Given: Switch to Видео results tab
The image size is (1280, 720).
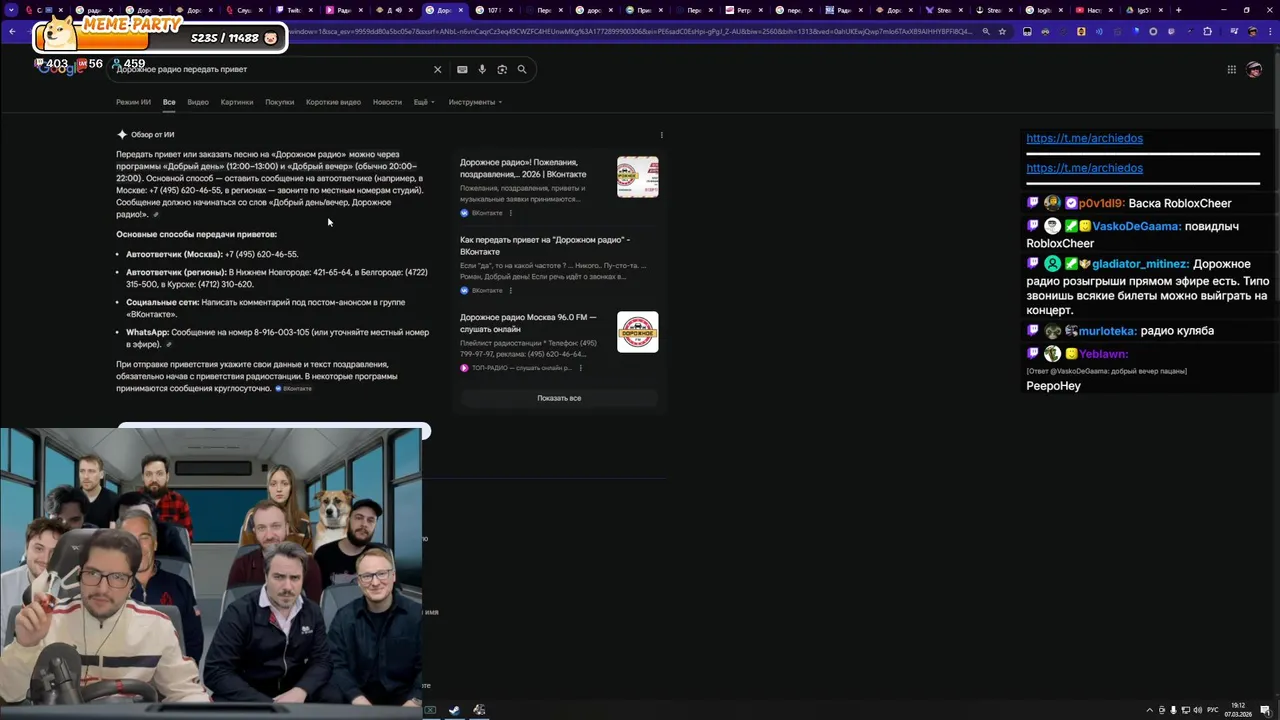Looking at the screenshot, I should point(198,102).
